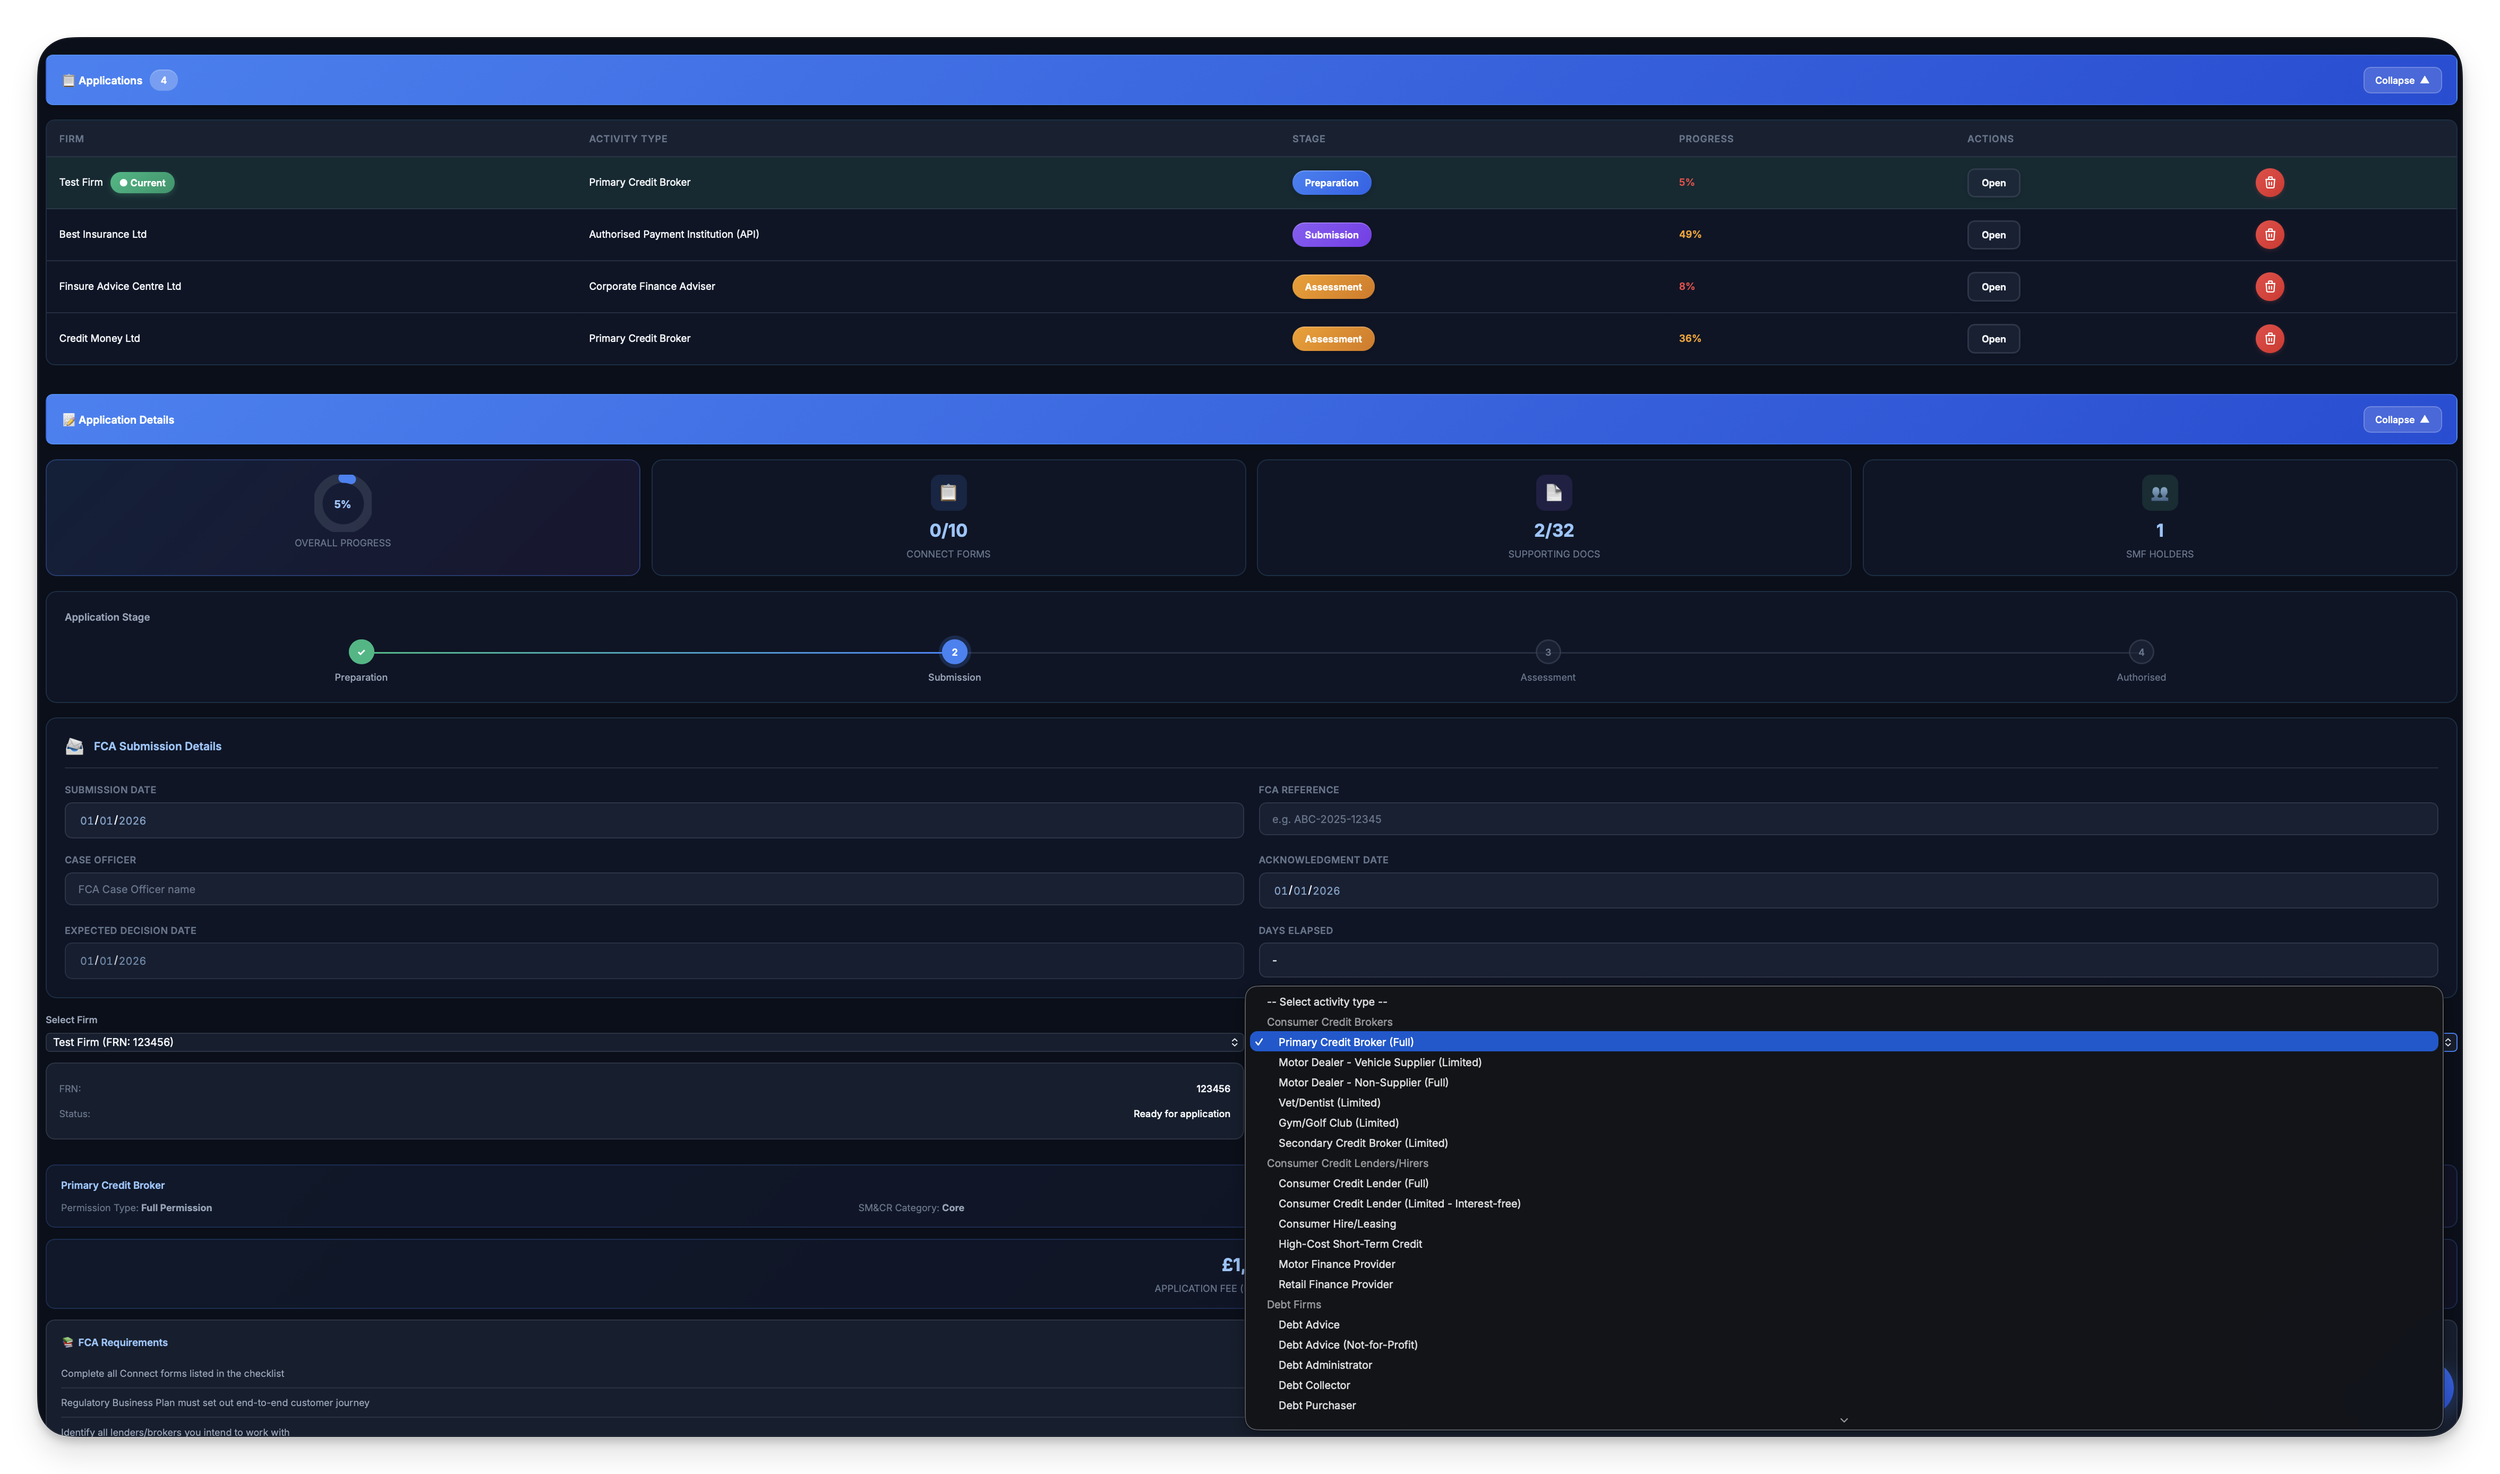Select stage 2 Submission in the stepper
Image resolution: width=2500 pixels, height=1474 pixels.
(x=954, y=652)
